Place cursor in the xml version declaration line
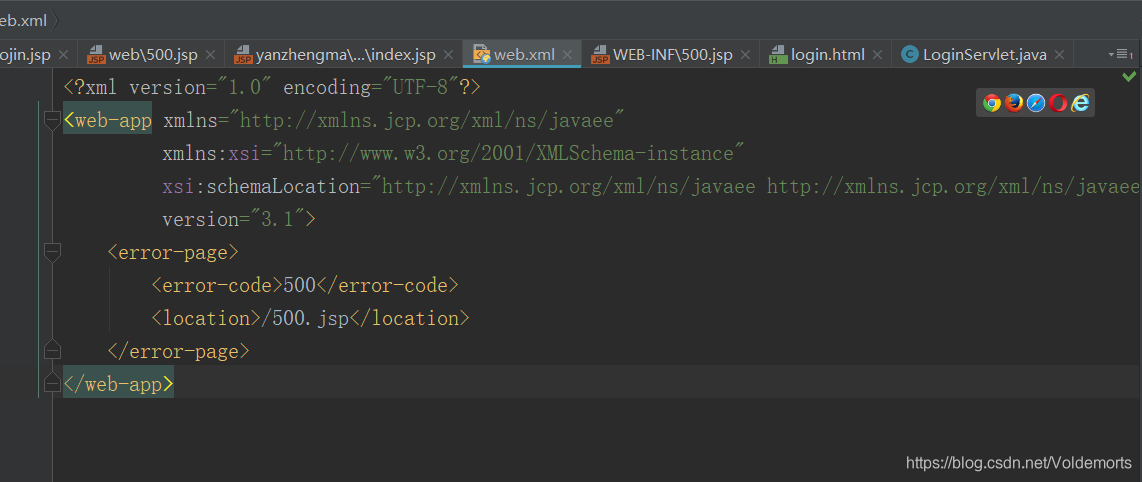1142x482 pixels. [272, 87]
